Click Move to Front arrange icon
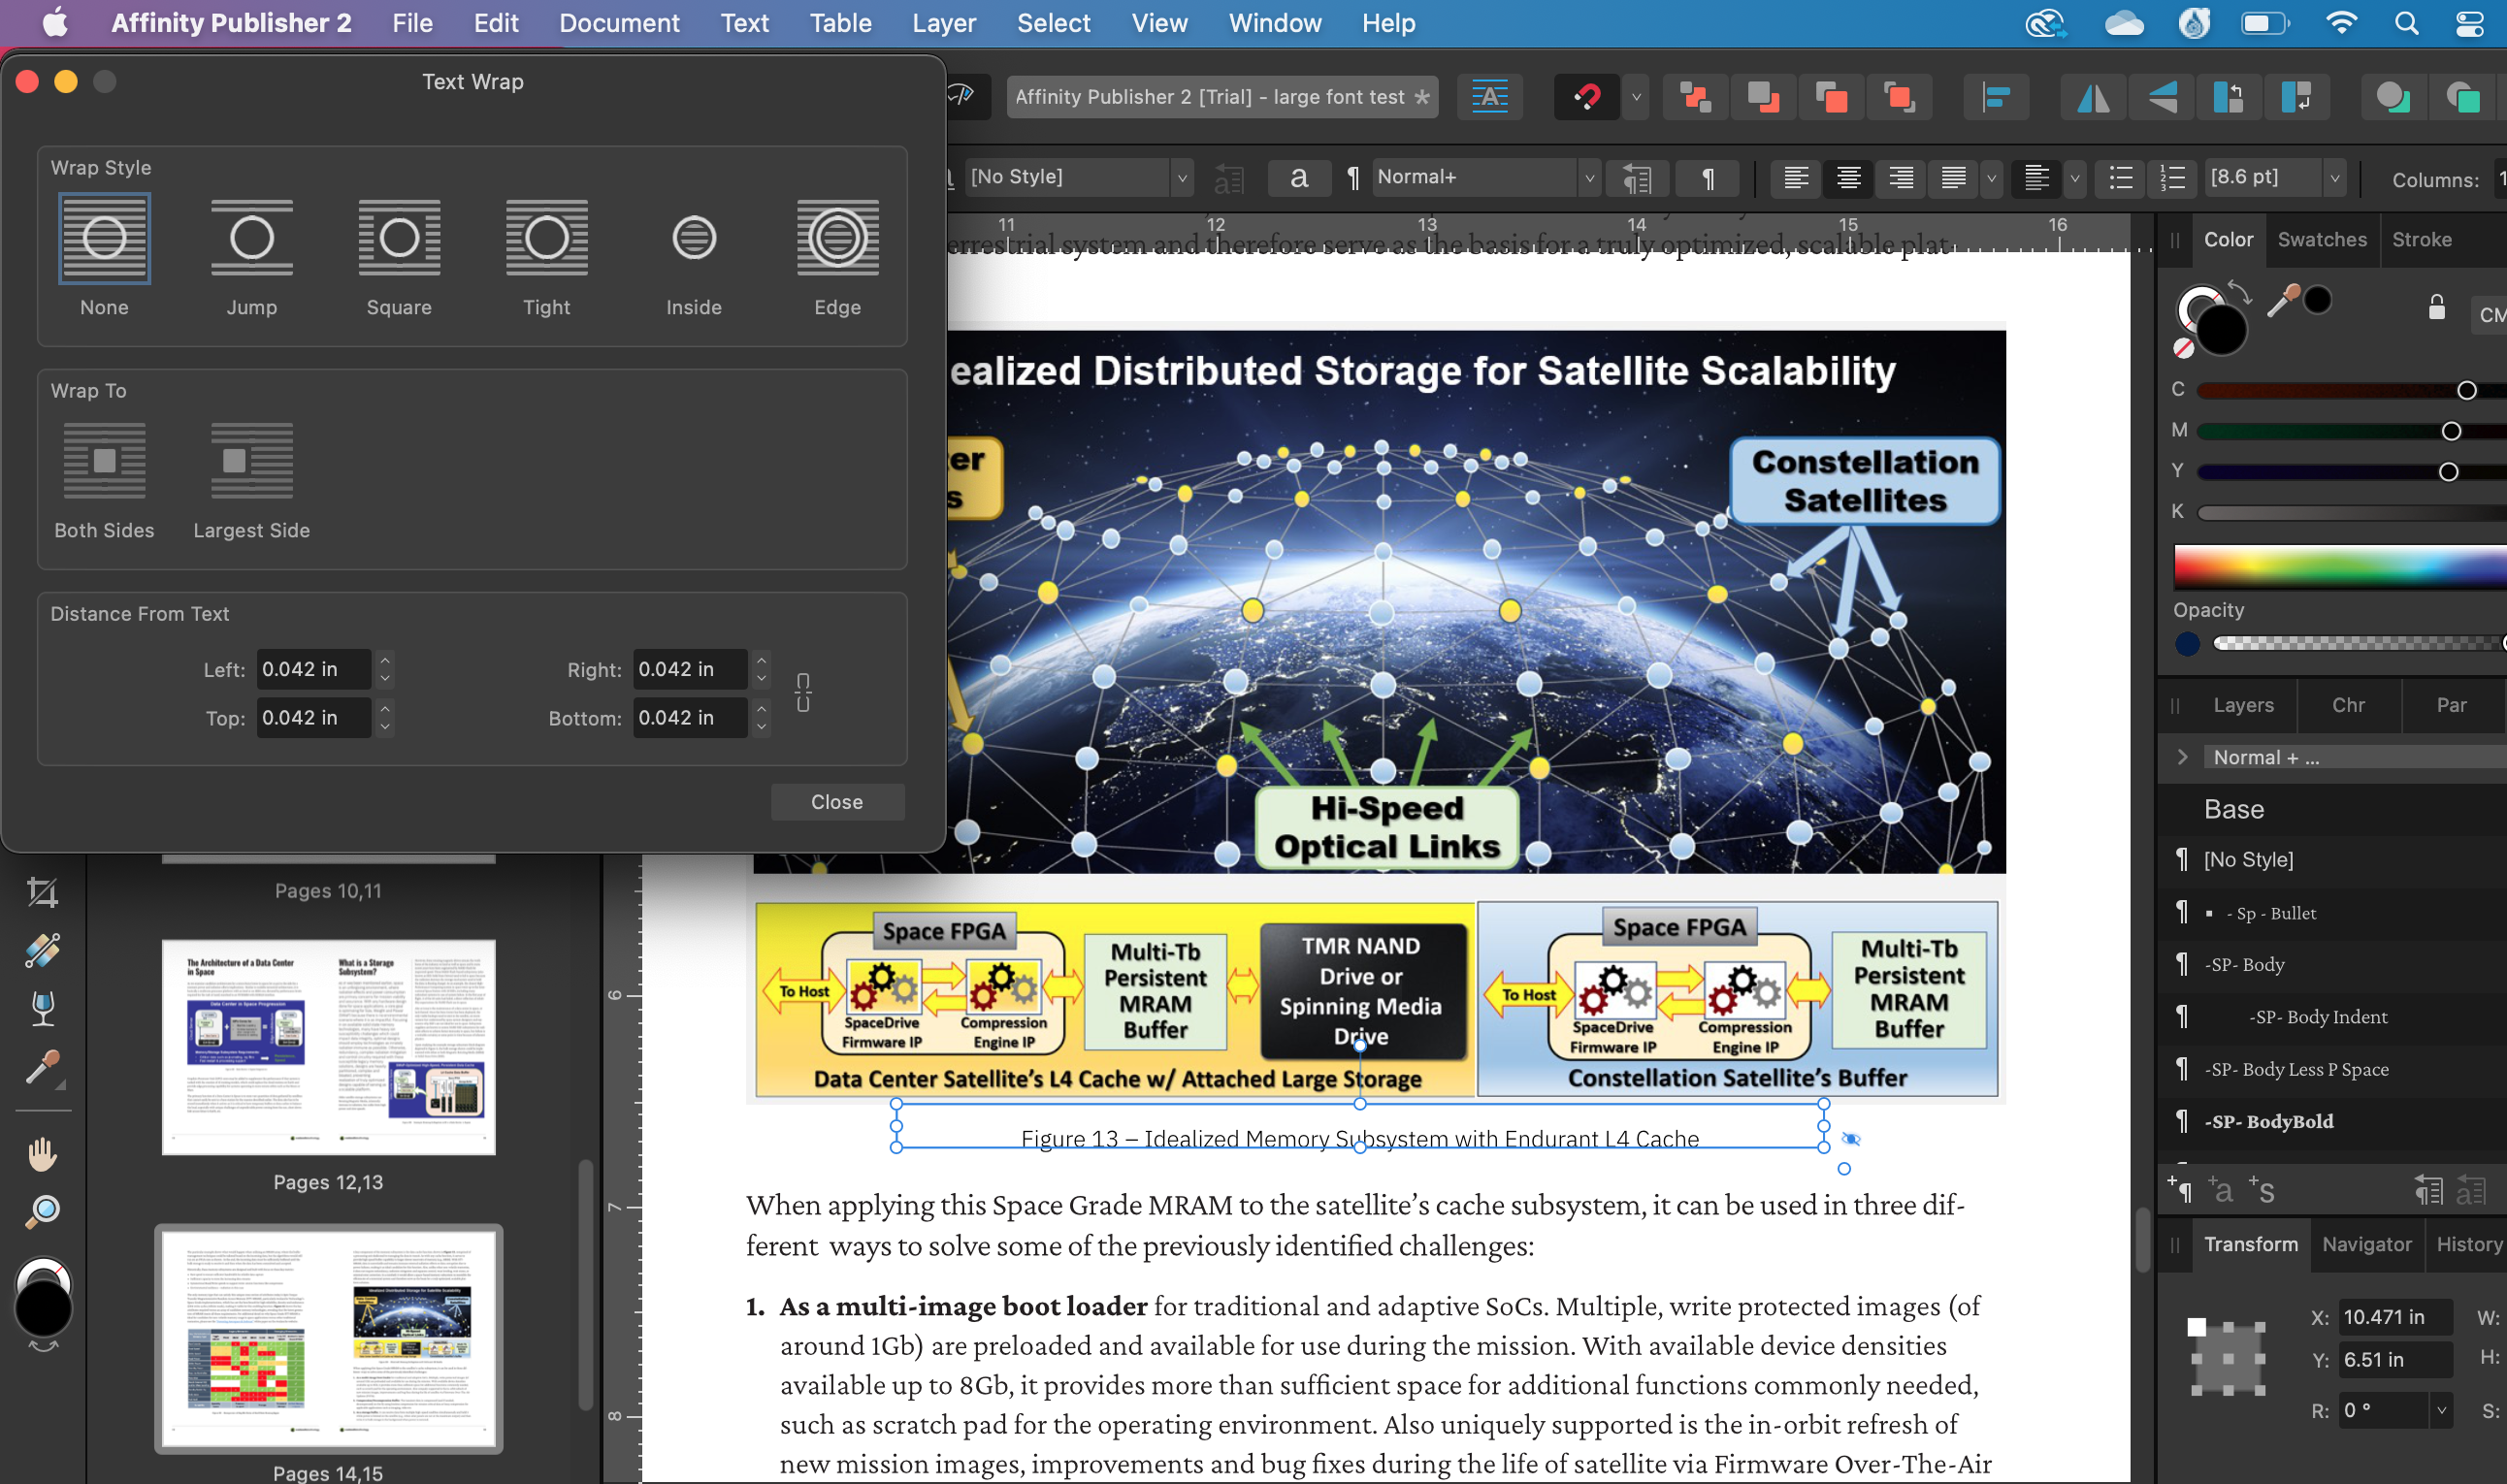Image resolution: width=2507 pixels, height=1484 pixels. click(x=1898, y=97)
